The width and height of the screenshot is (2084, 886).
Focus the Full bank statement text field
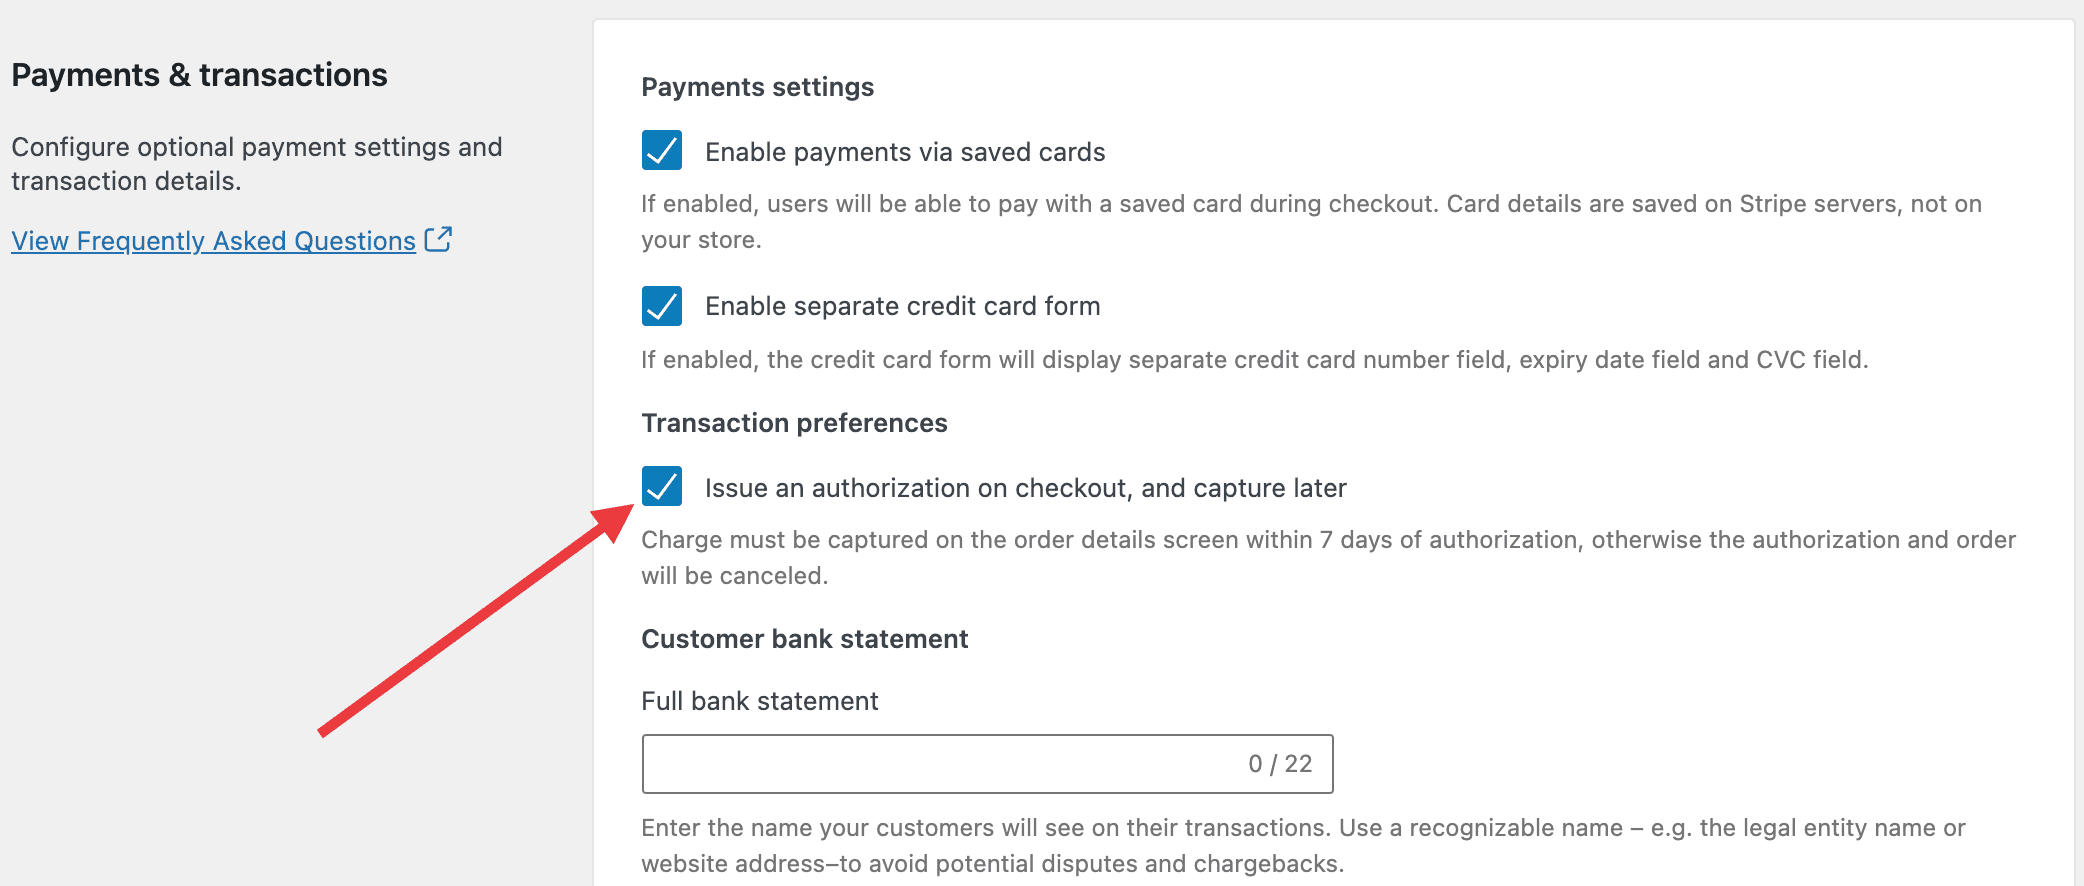tap(987, 764)
